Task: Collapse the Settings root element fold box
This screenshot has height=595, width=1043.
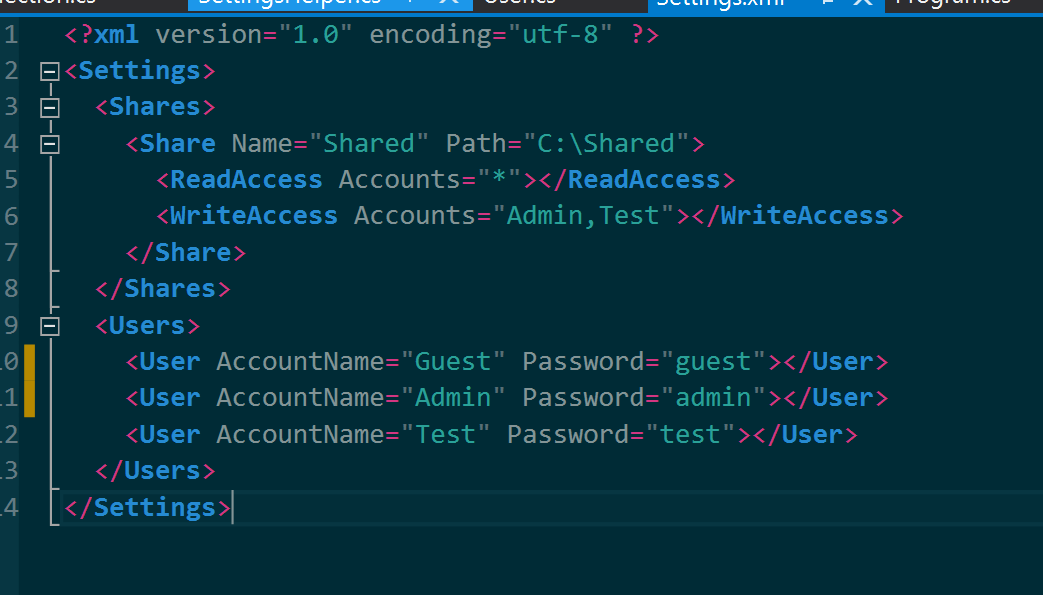Action: [49, 70]
